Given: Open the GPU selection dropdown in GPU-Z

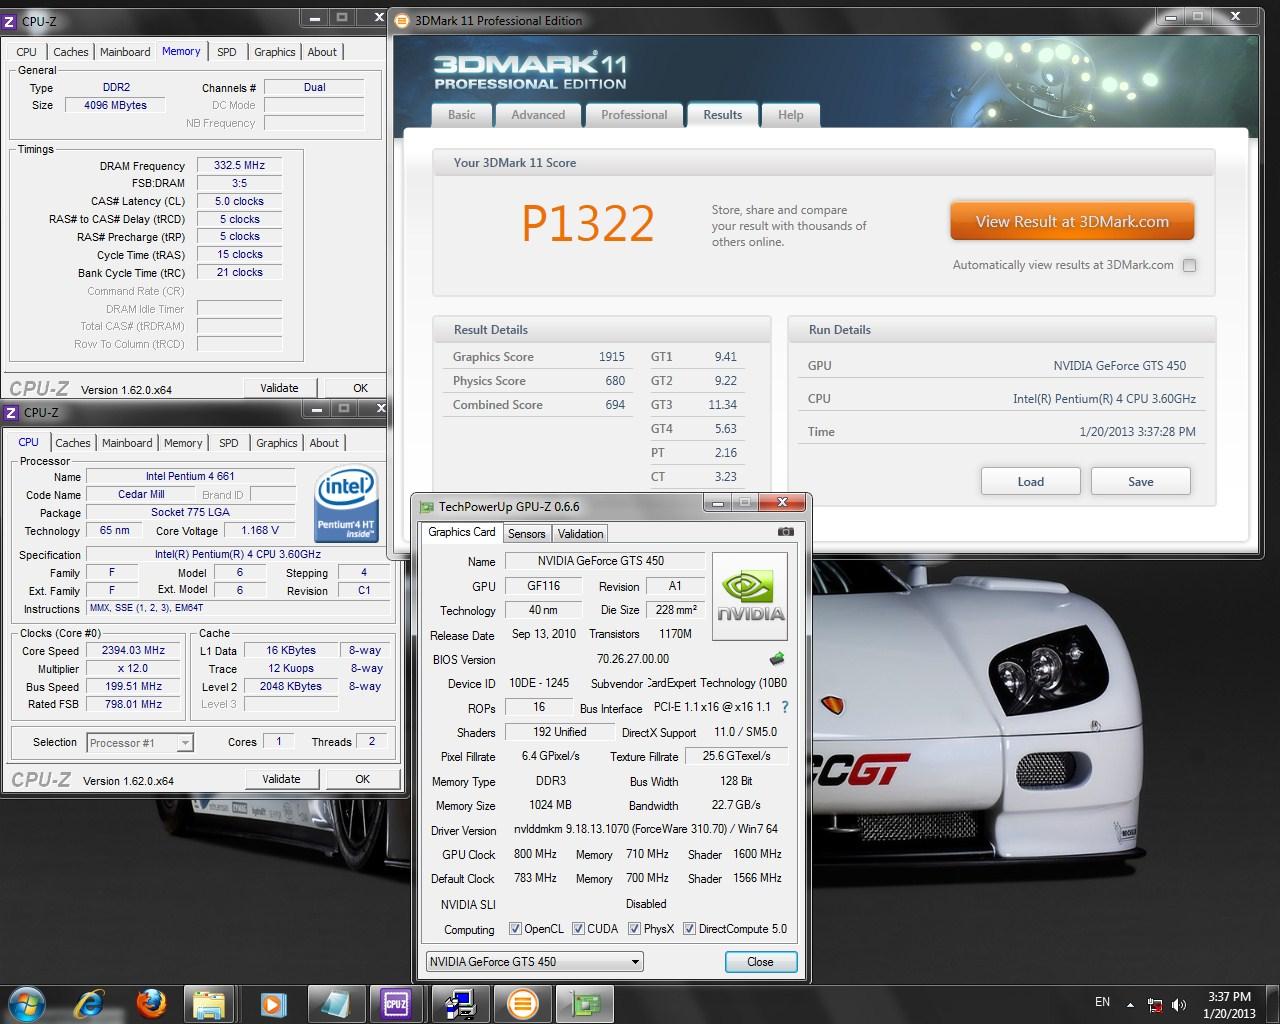Looking at the screenshot, I should [534, 961].
